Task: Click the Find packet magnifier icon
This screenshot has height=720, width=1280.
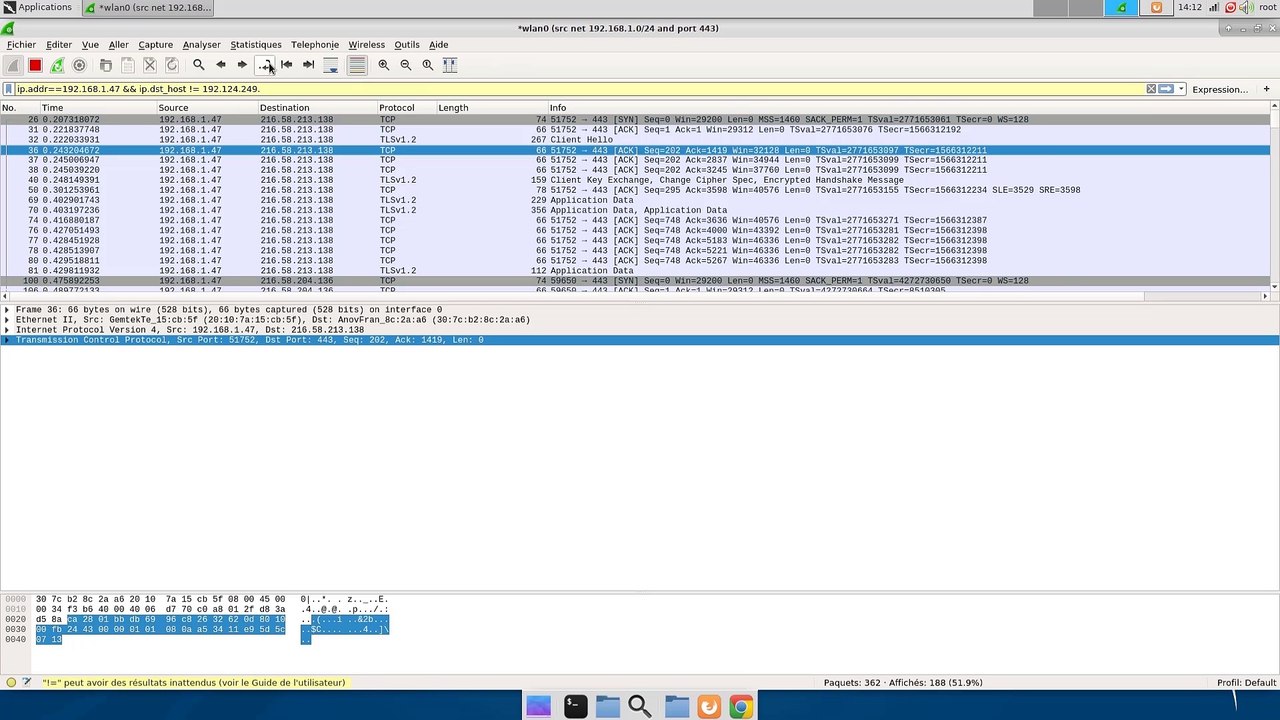Action: [x=198, y=65]
